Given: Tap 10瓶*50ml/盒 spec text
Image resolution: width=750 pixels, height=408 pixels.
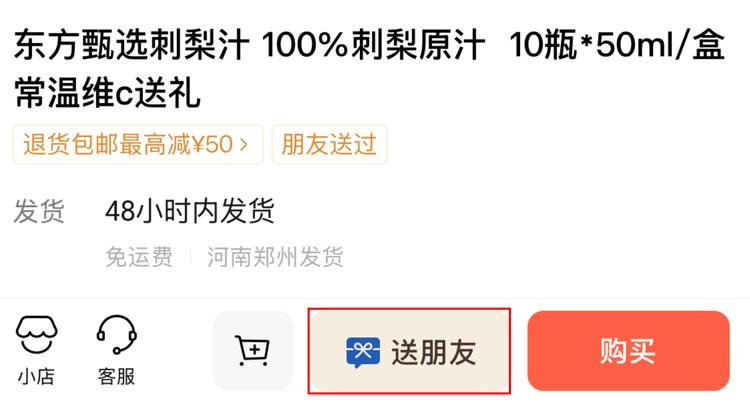Looking at the screenshot, I should coord(617,46).
